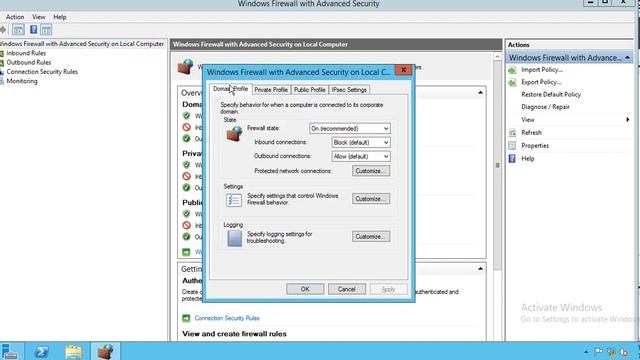Click Customize in the Settings section
Image resolution: width=640 pixels, height=360 pixels.
(x=371, y=199)
